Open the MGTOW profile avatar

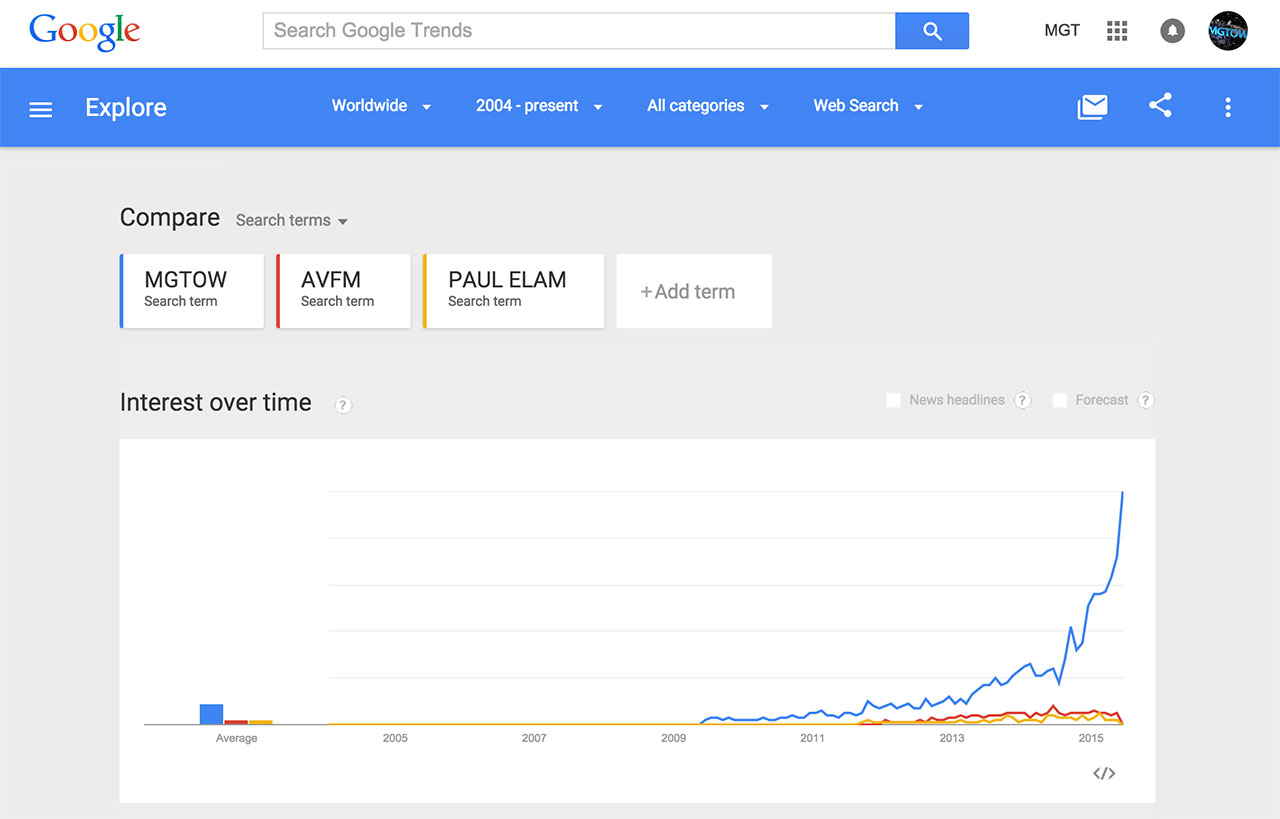[x=1228, y=31]
